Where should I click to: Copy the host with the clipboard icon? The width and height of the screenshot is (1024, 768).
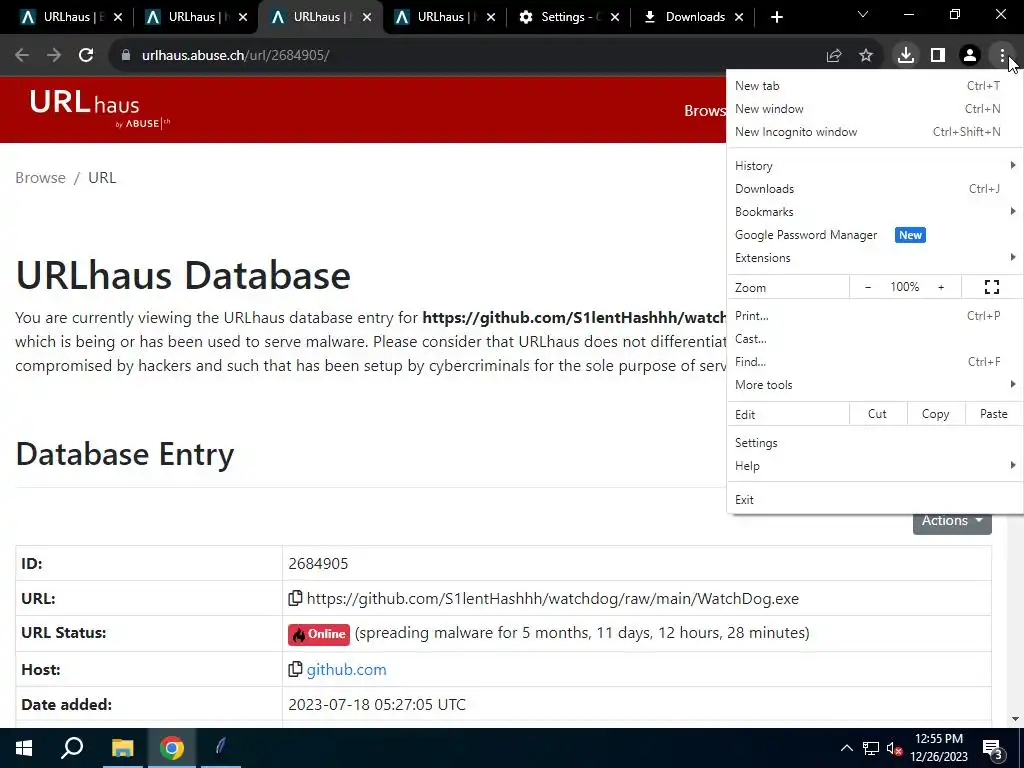(295, 669)
